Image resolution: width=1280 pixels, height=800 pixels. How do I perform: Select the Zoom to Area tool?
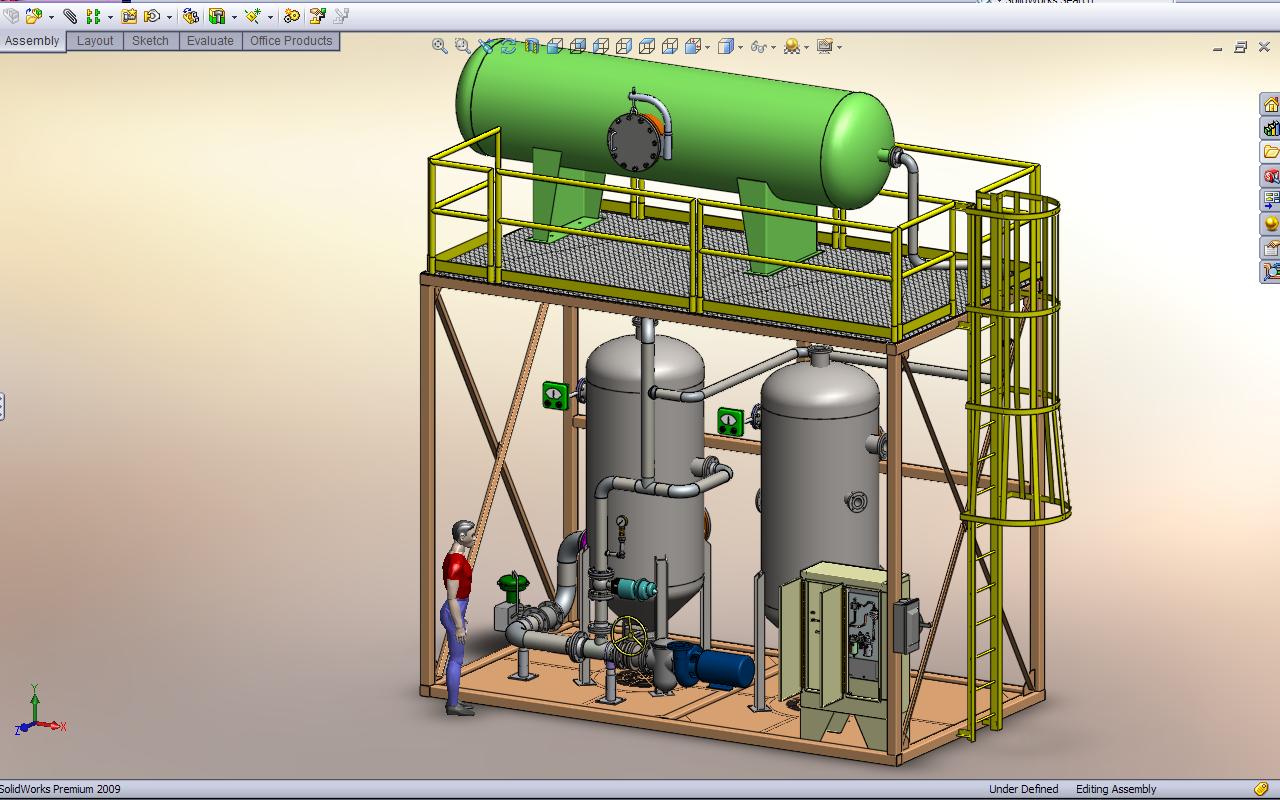point(463,46)
